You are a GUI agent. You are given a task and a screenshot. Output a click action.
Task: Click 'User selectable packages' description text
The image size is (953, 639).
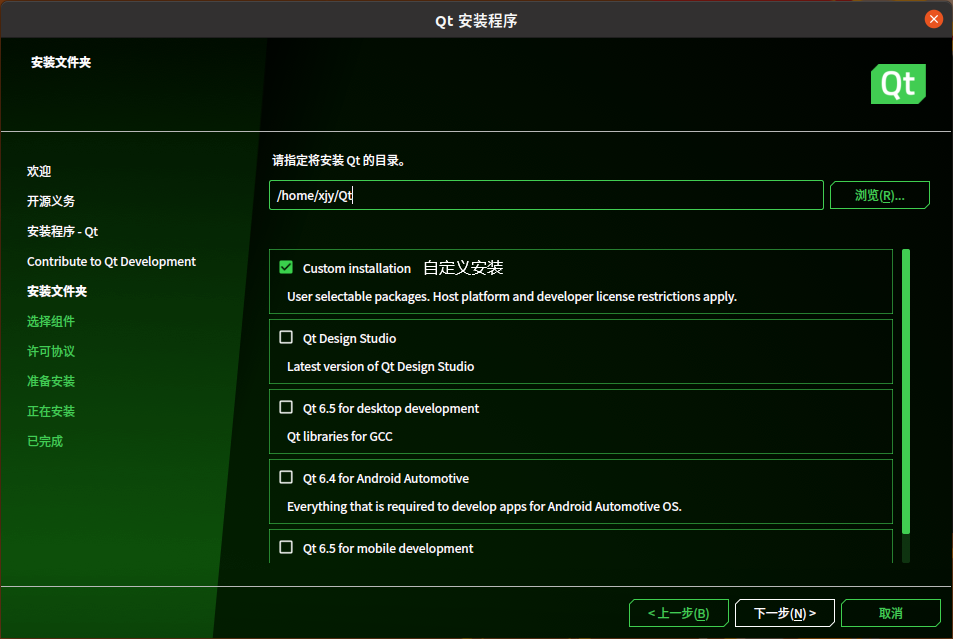point(512,297)
